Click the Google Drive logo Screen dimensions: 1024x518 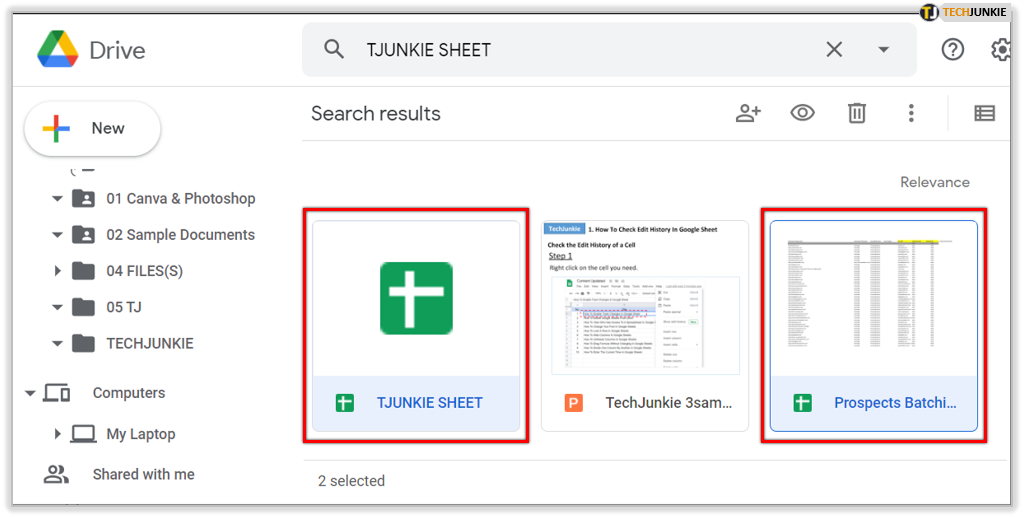click(x=58, y=49)
